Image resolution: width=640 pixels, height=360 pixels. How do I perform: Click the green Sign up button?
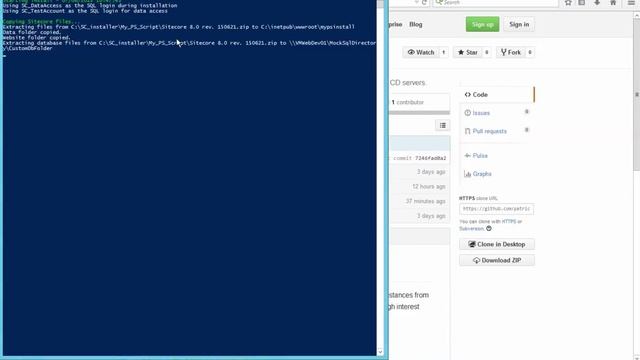pyautogui.click(x=482, y=24)
